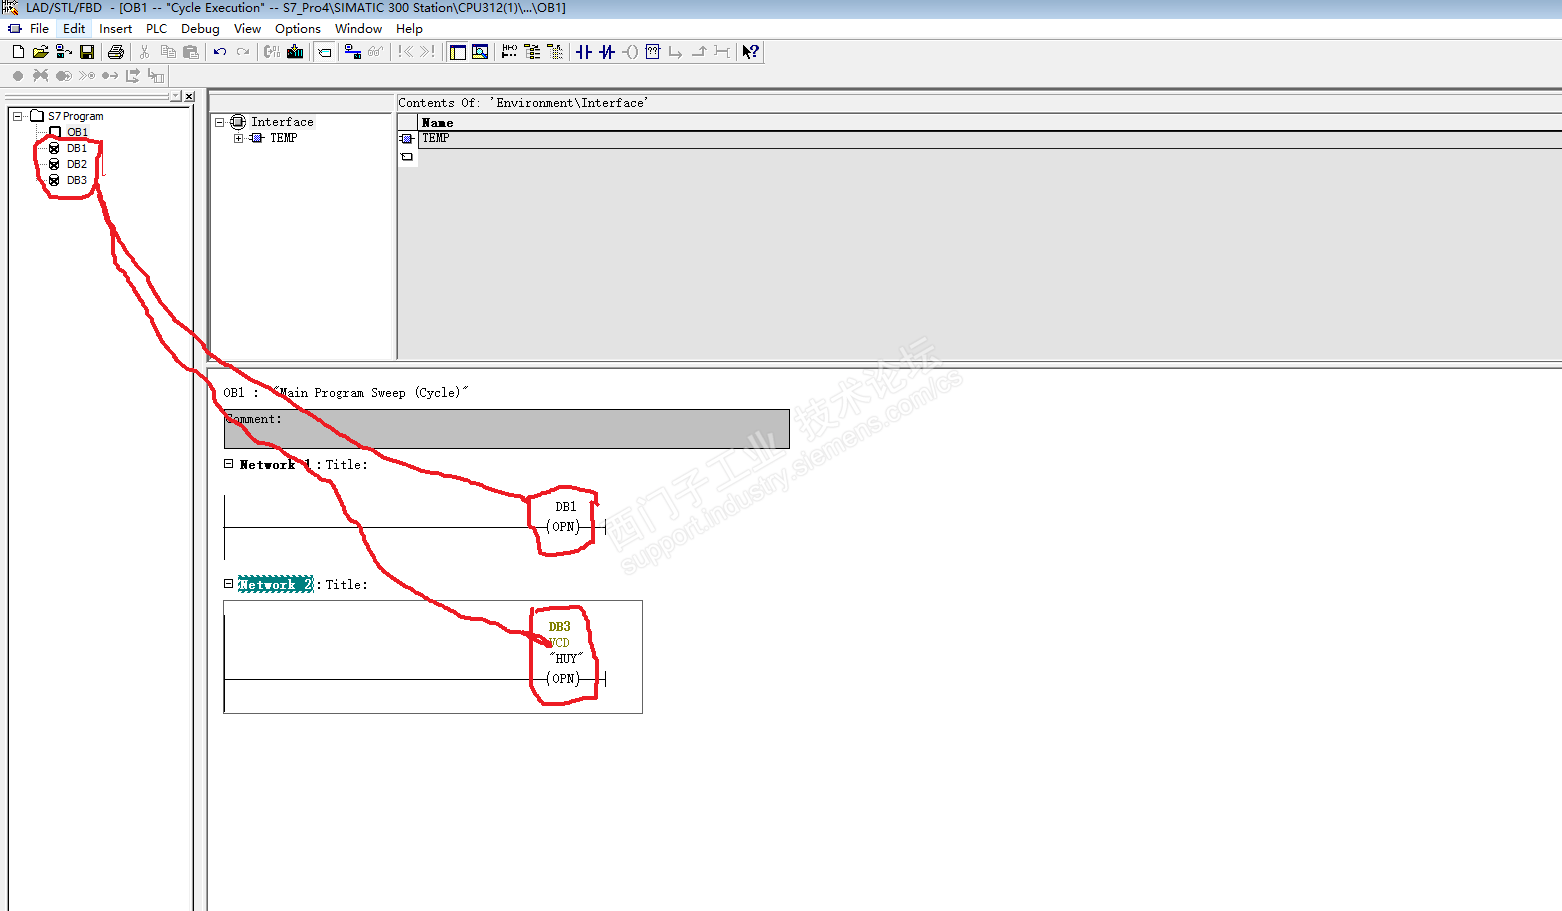
Task: Select DB1 in the program tree
Action: (x=77, y=148)
